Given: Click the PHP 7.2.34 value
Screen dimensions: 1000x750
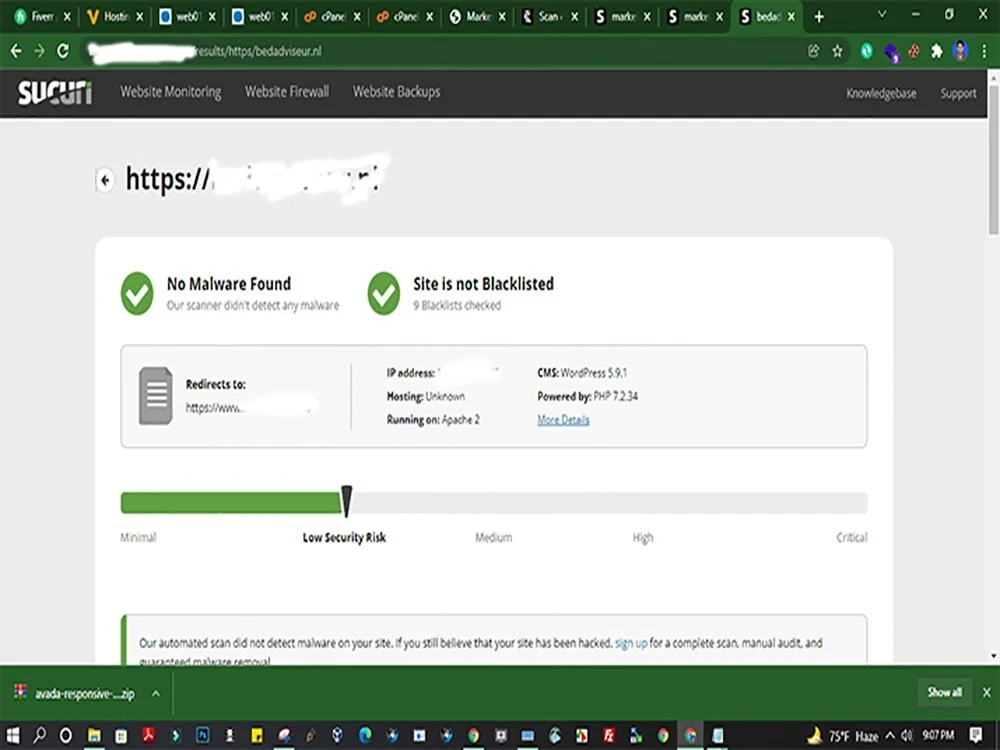Looking at the screenshot, I should tap(615, 396).
